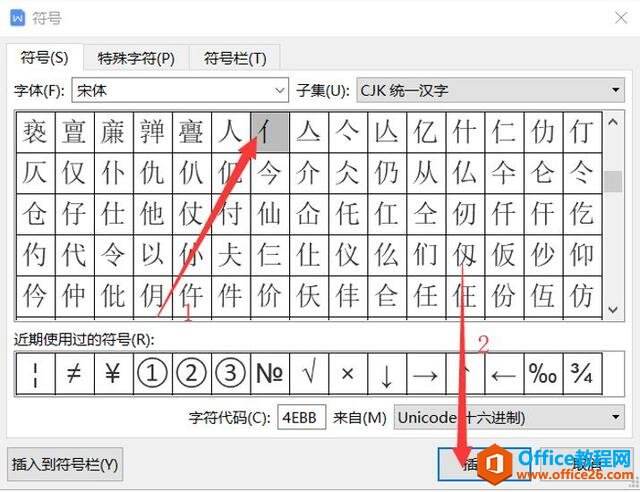The width and height of the screenshot is (640, 492).
Task: Select the × multiplication symbol
Action: (x=348, y=374)
